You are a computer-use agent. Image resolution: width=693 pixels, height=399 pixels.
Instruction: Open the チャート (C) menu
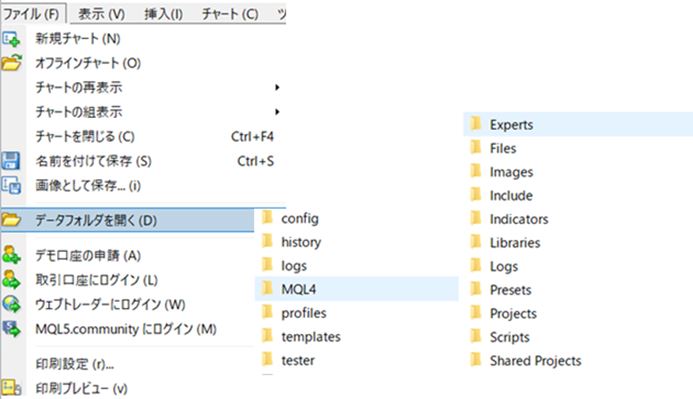(230, 14)
